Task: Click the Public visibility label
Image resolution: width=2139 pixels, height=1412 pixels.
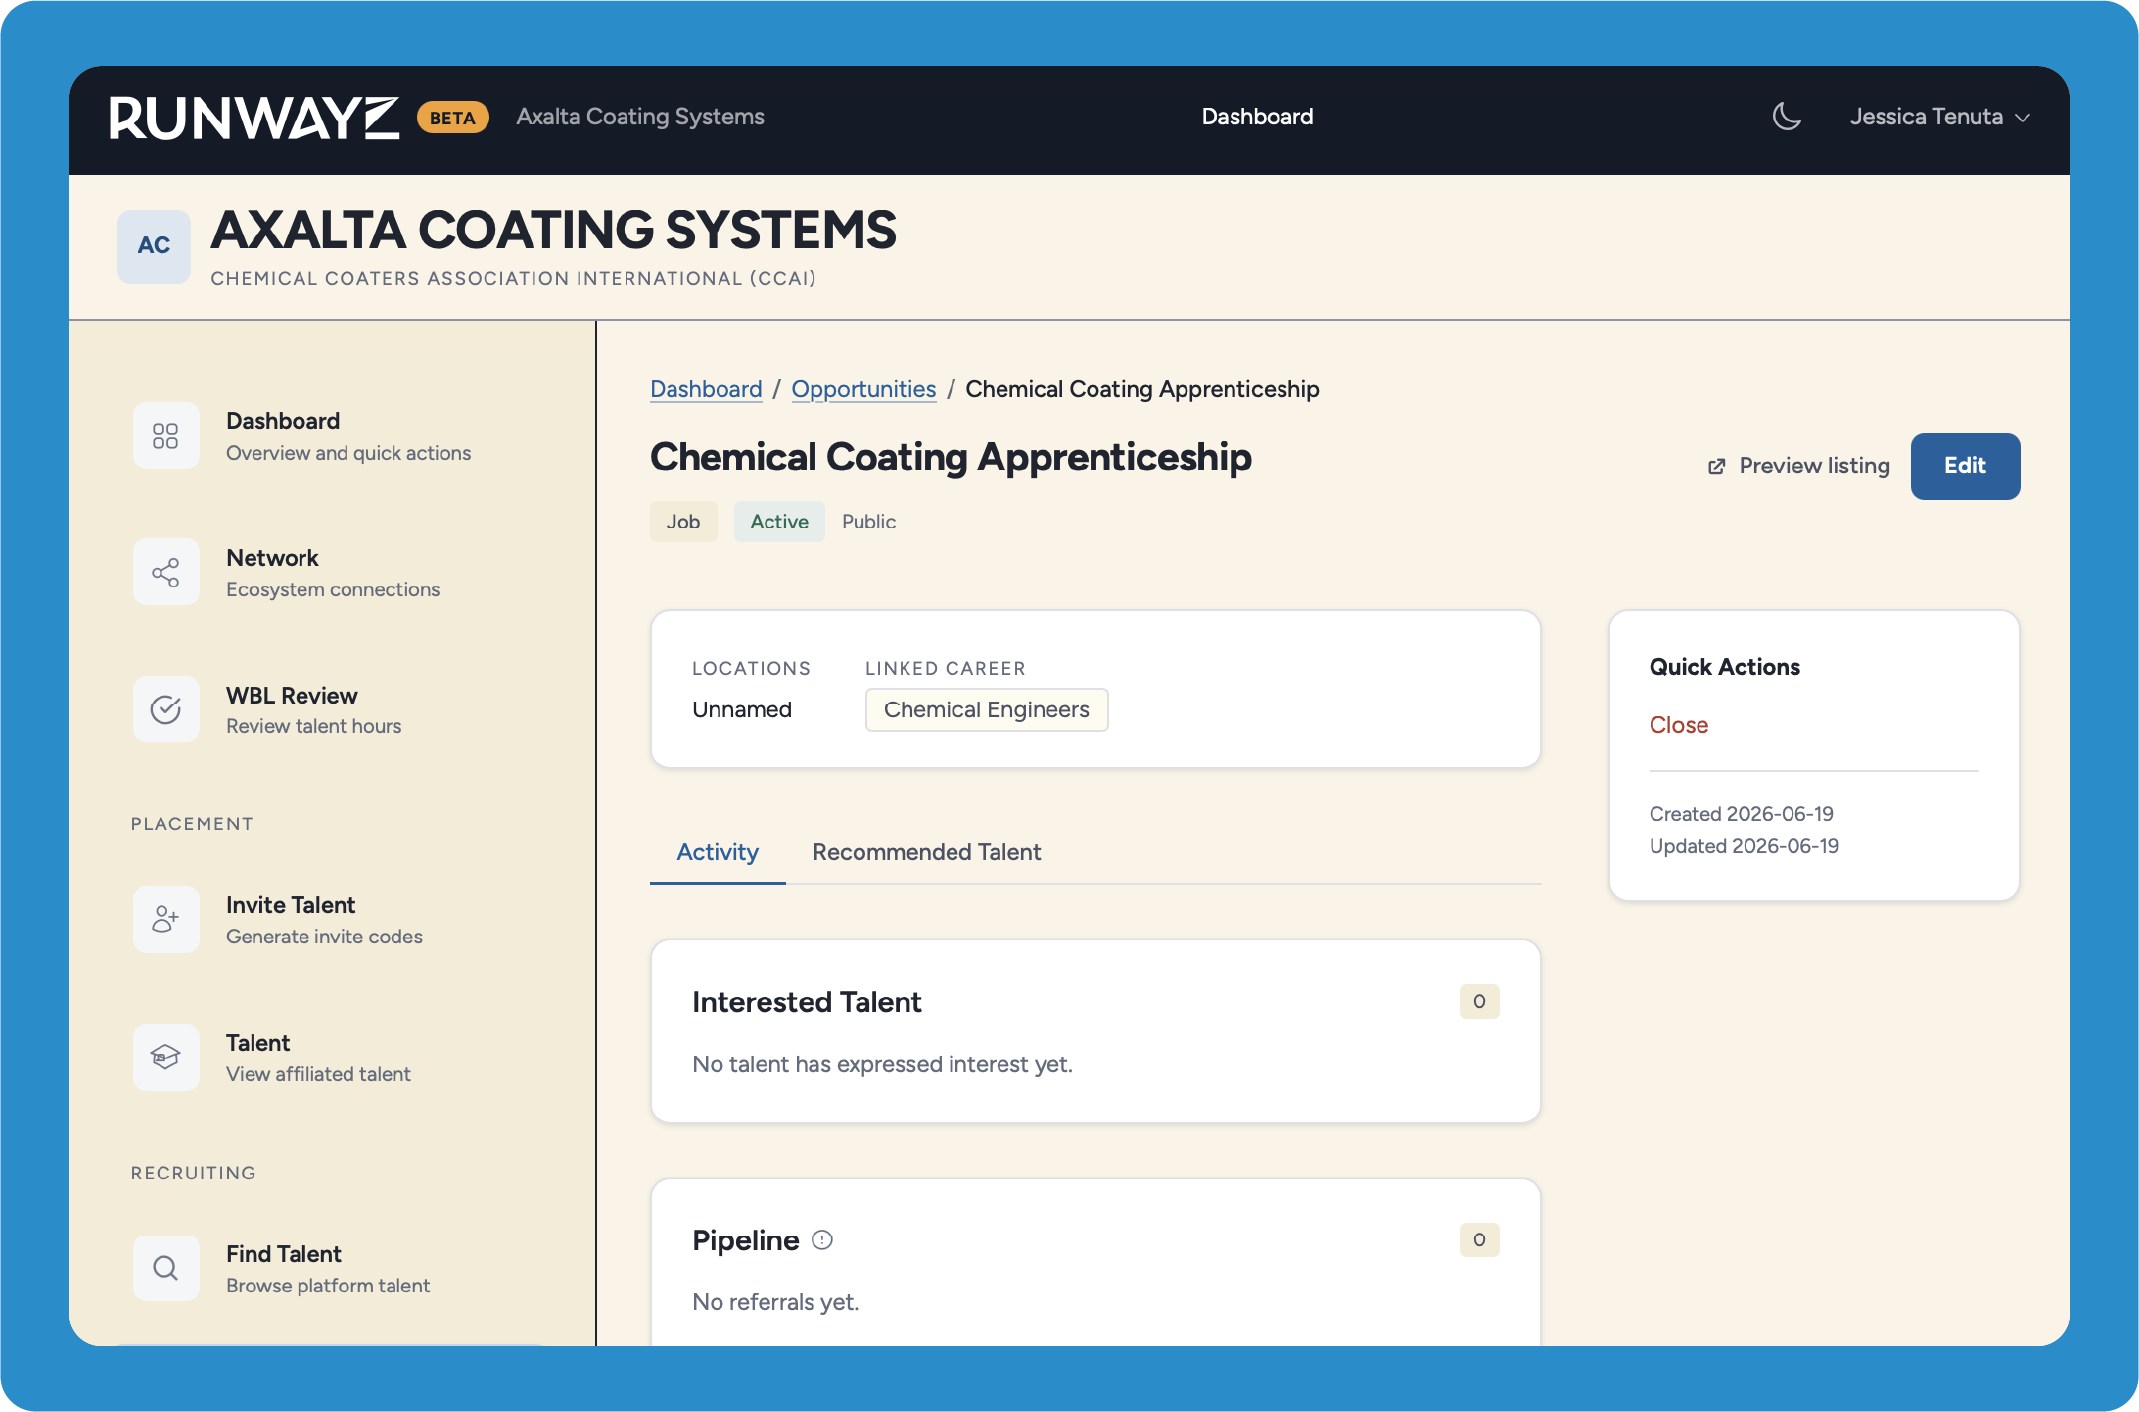Action: 869,522
